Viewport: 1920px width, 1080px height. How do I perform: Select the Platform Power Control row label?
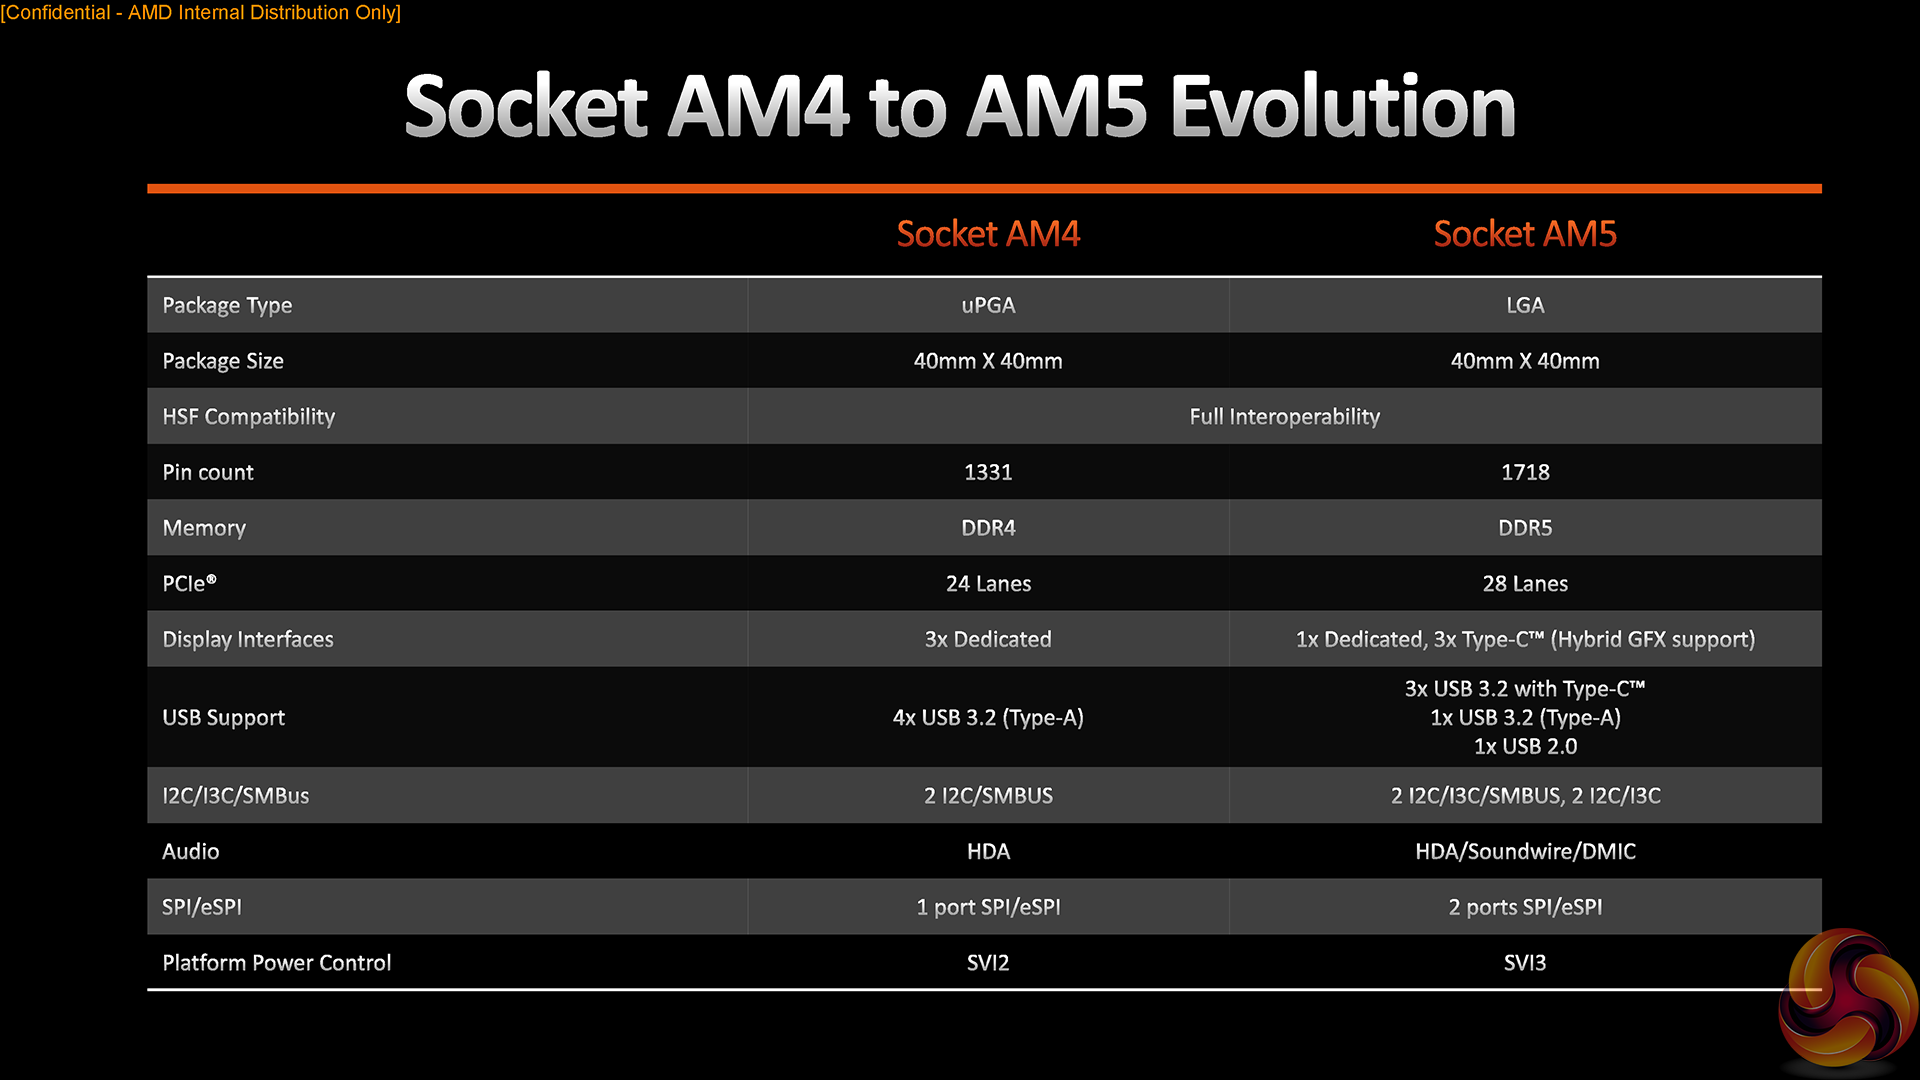[277, 963]
